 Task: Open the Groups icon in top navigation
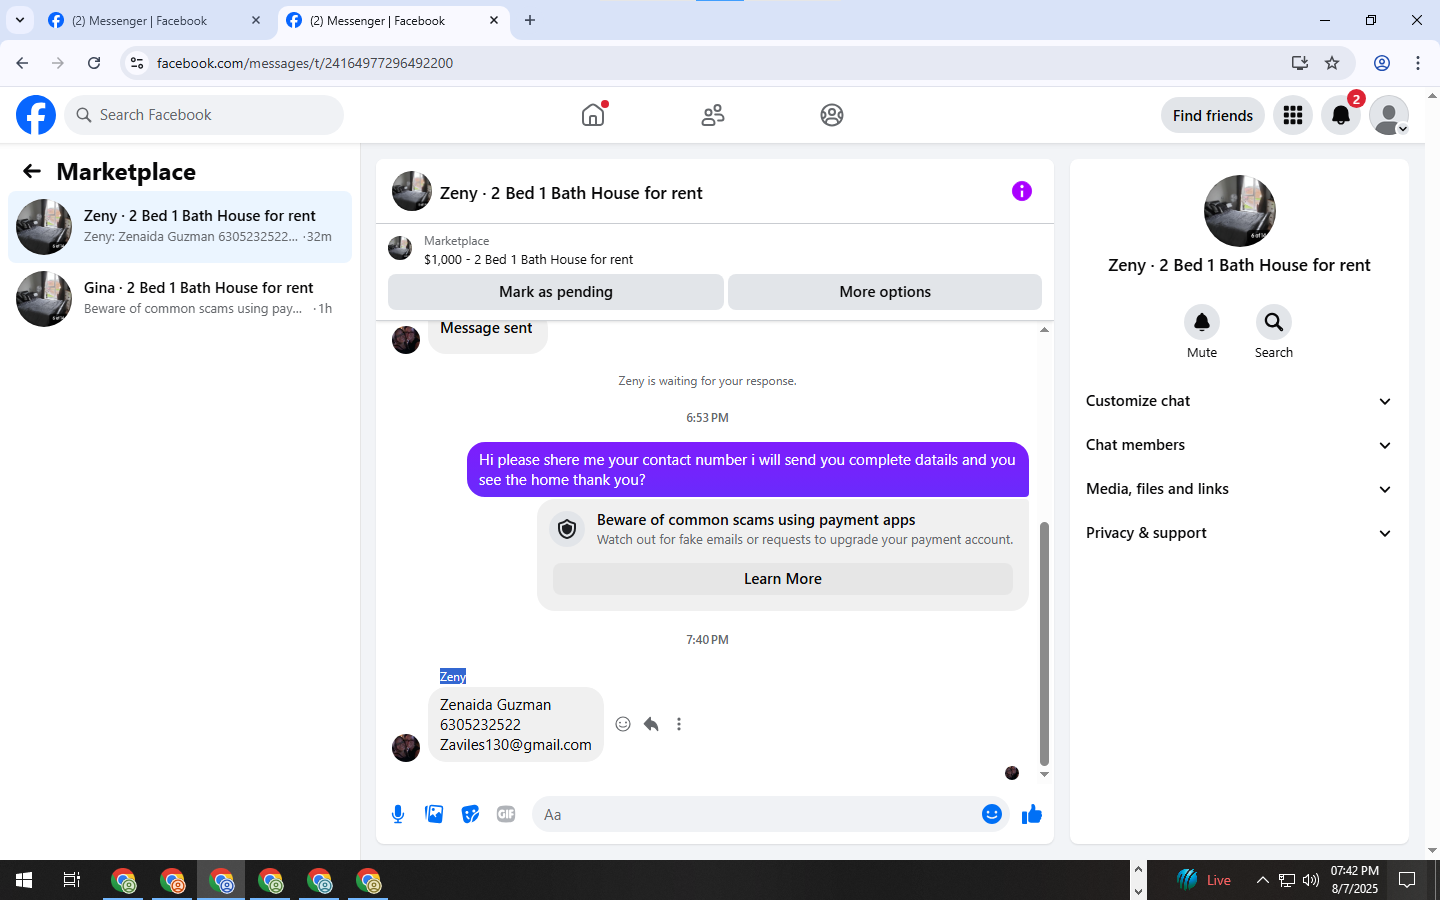(x=832, y=115)
